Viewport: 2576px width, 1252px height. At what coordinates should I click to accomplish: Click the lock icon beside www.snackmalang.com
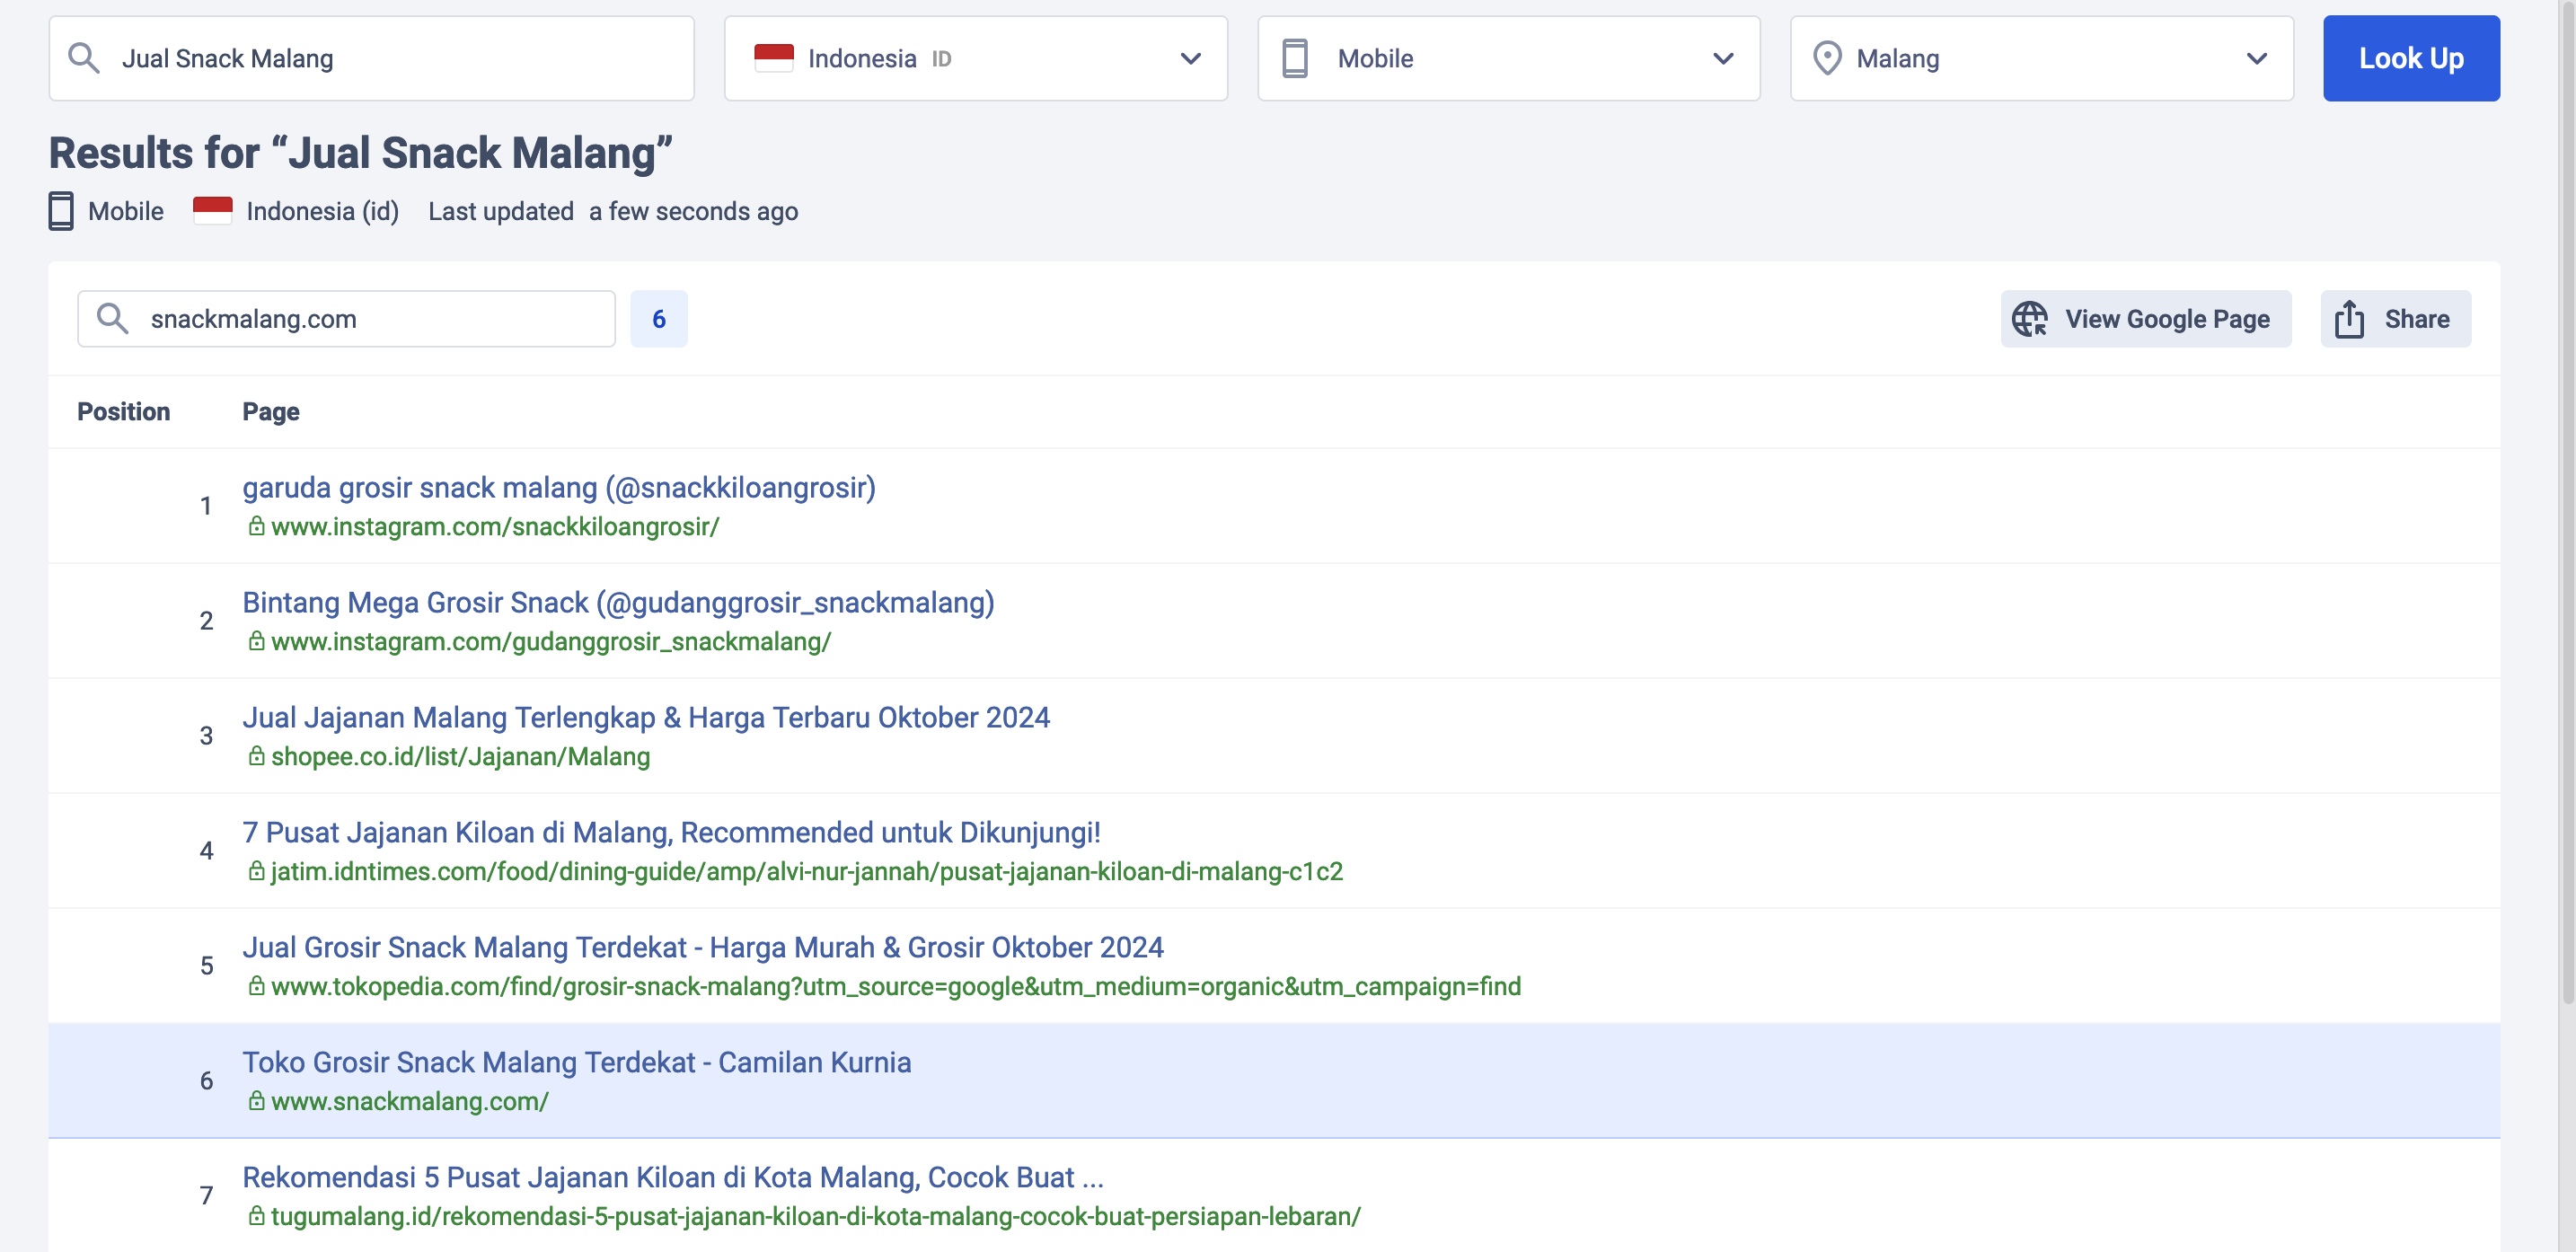pyautogui.click(x=257, y=1101)
